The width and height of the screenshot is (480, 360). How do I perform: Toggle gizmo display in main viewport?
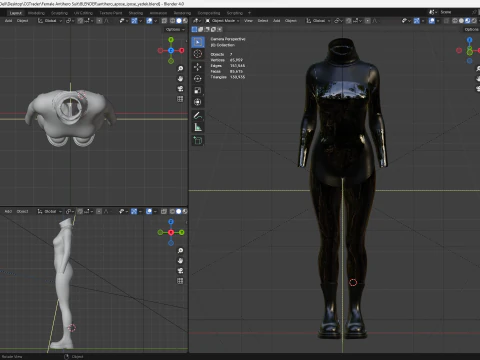[417, 21]
